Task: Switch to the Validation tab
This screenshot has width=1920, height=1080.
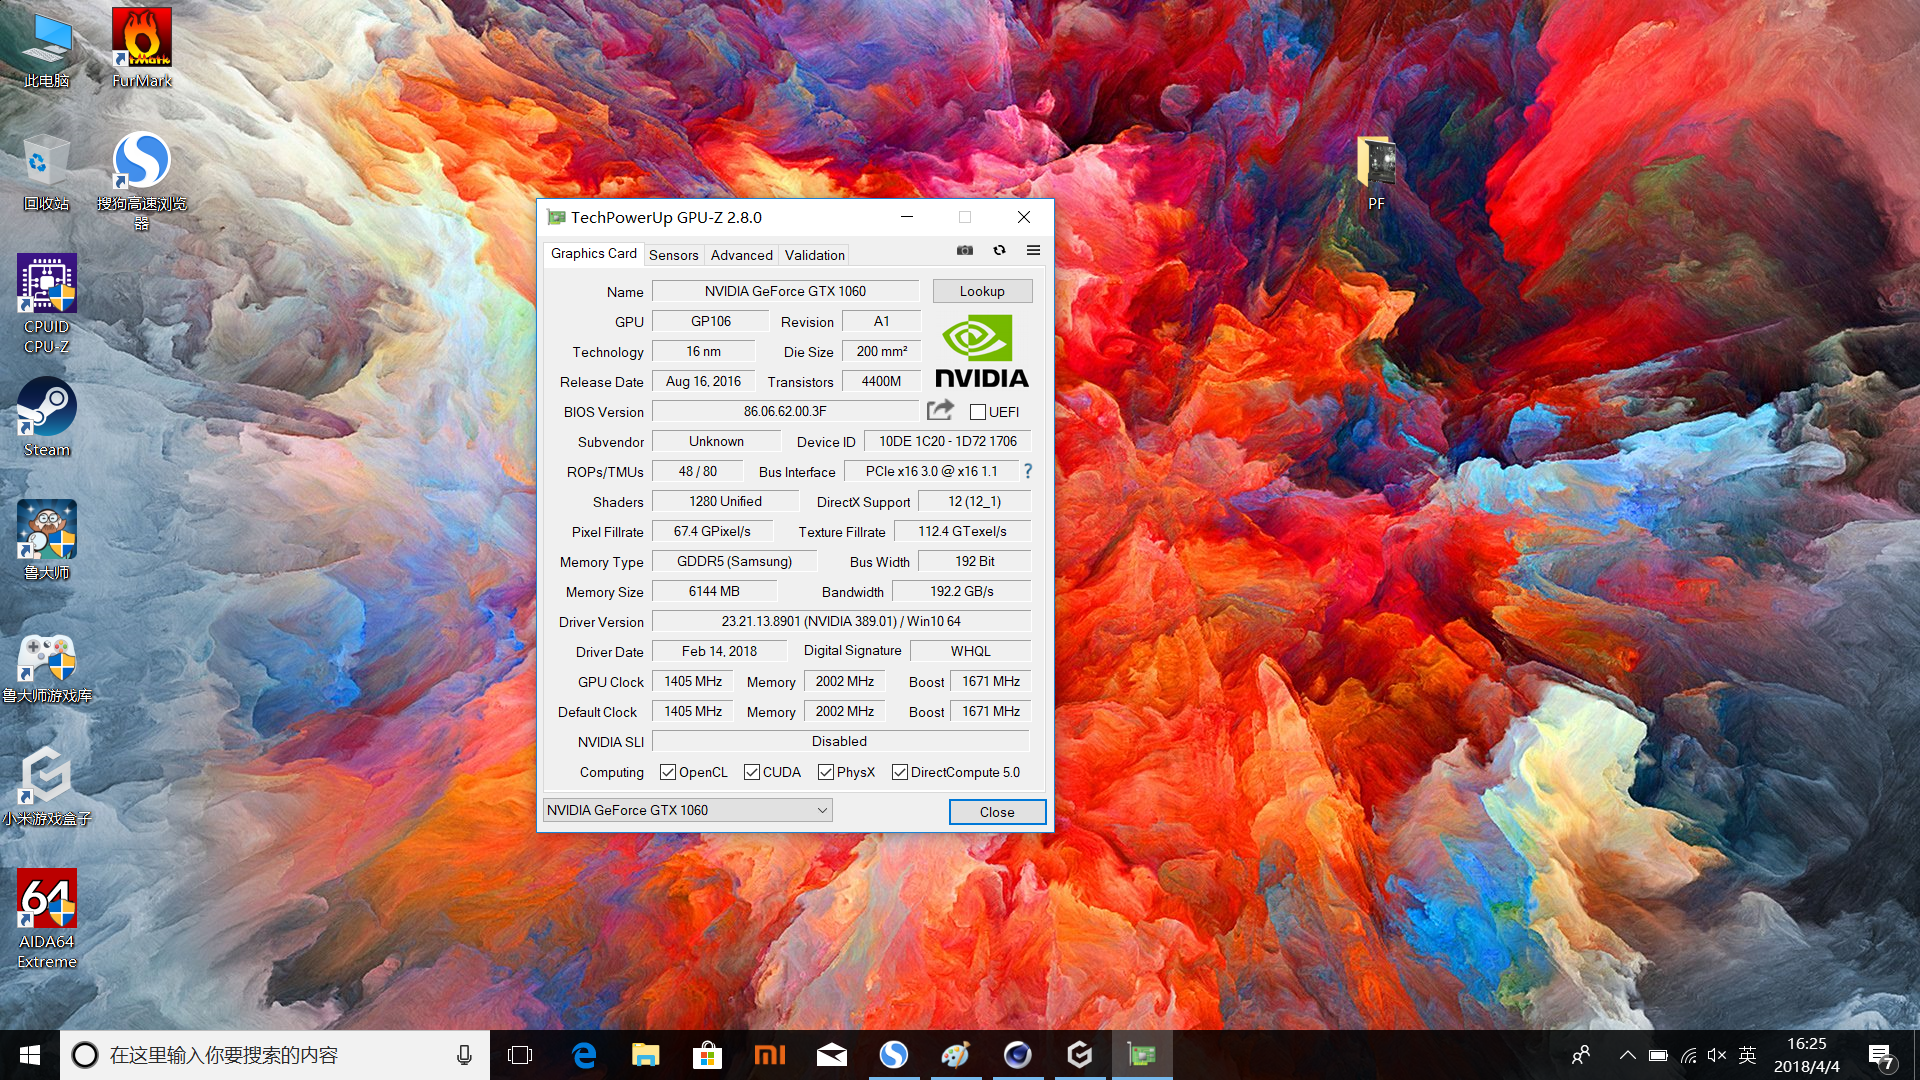Action: pos(814,255)
